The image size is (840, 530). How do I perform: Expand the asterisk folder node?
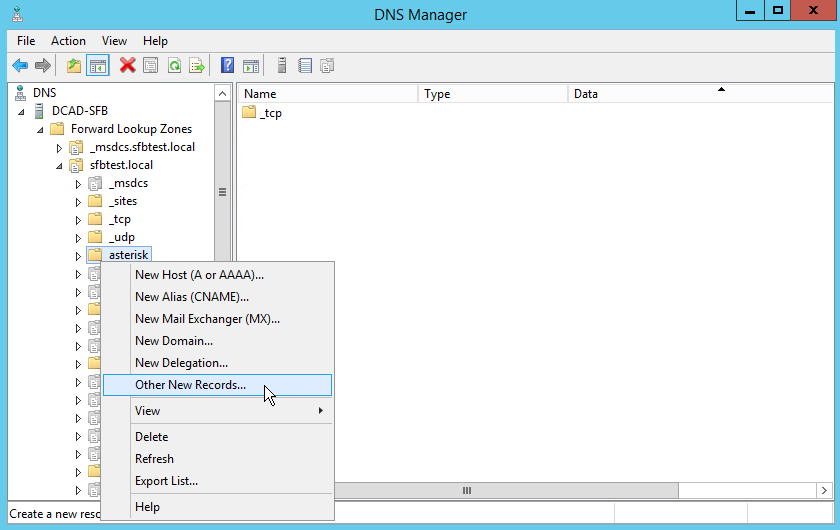coord(78,256)
